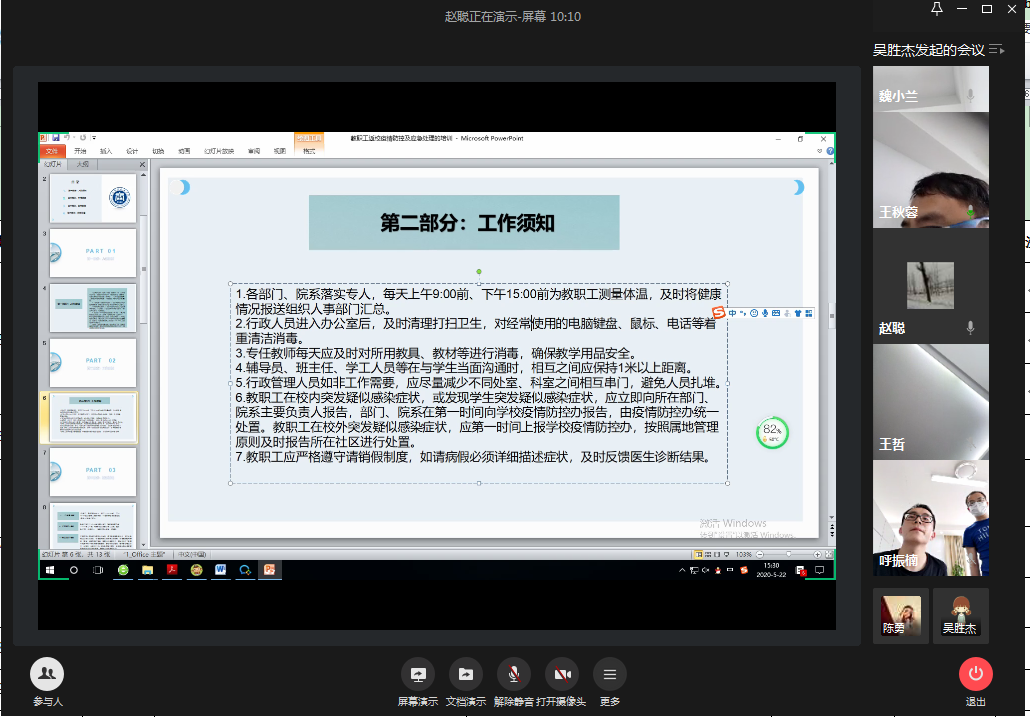The width and height of the screenshot is (1030, 717).
Task: Pin the meeting window on top
Action: [936, 9]
